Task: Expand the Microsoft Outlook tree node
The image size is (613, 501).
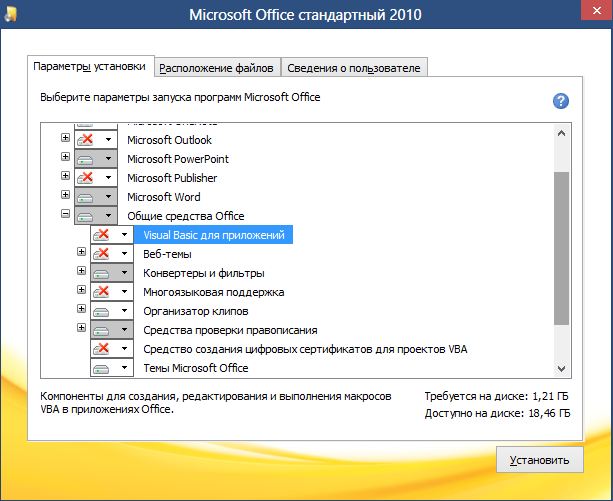Action: click(65, 138)
